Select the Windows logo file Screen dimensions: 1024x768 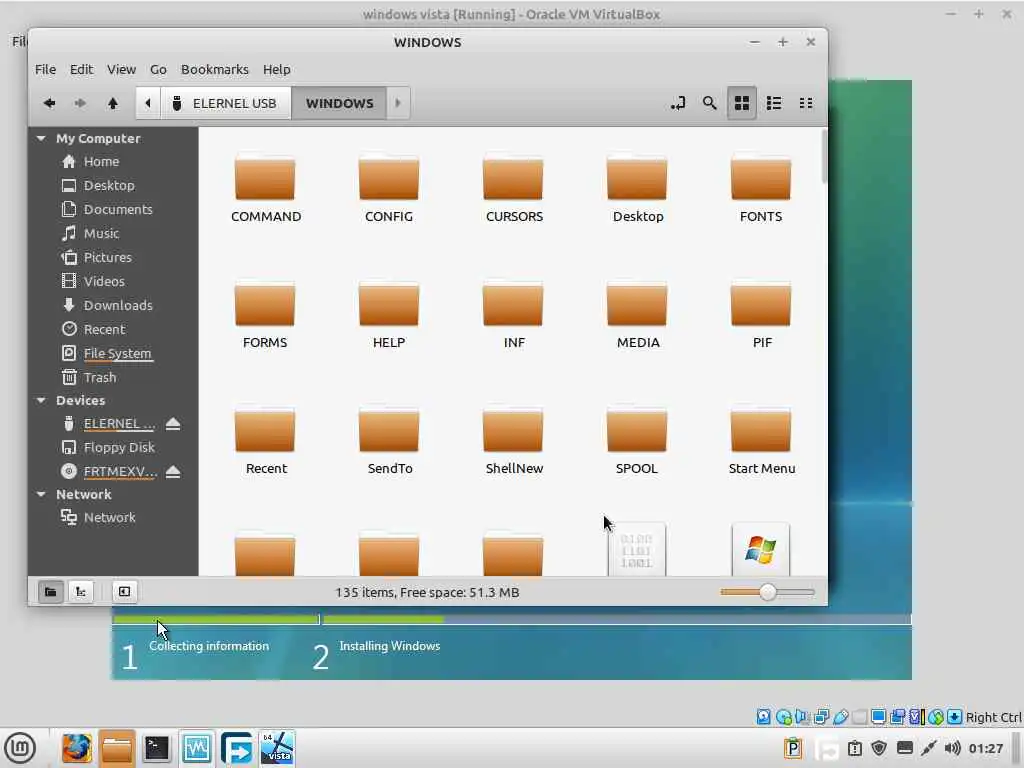[761, 549]
